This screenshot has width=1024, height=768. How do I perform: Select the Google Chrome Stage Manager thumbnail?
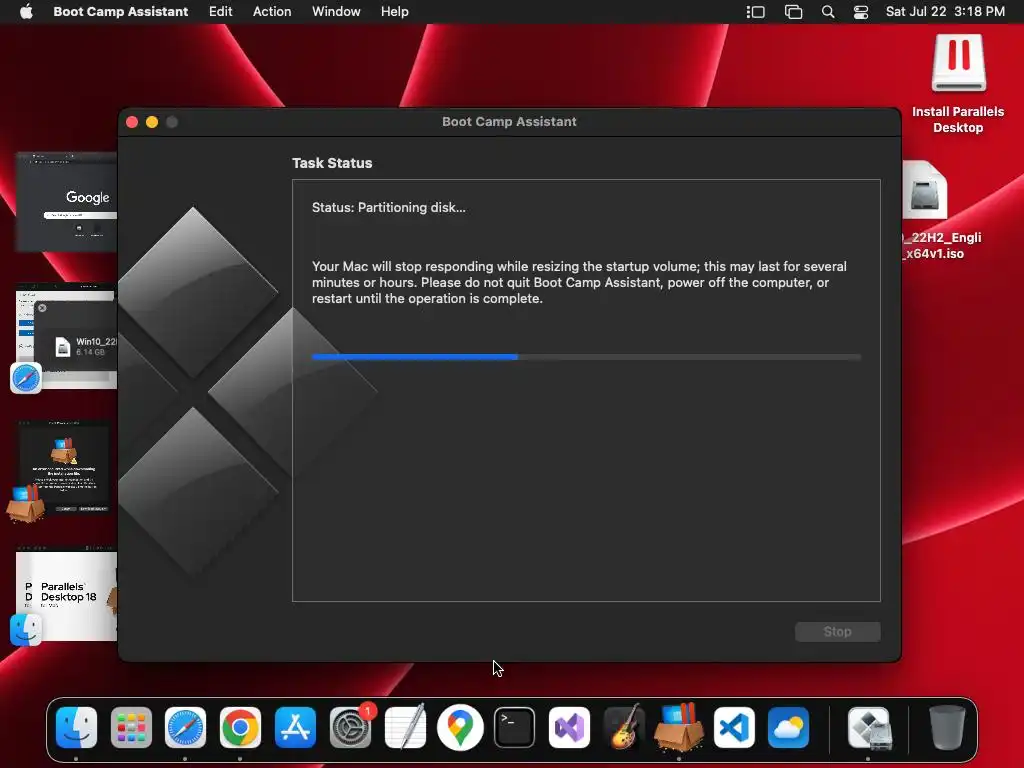(66, 201)
